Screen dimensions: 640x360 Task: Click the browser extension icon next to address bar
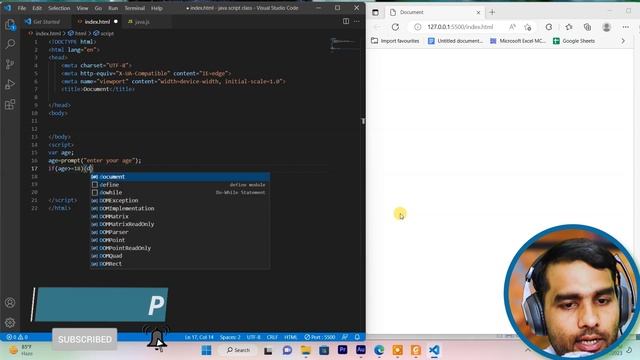[549, 27]
